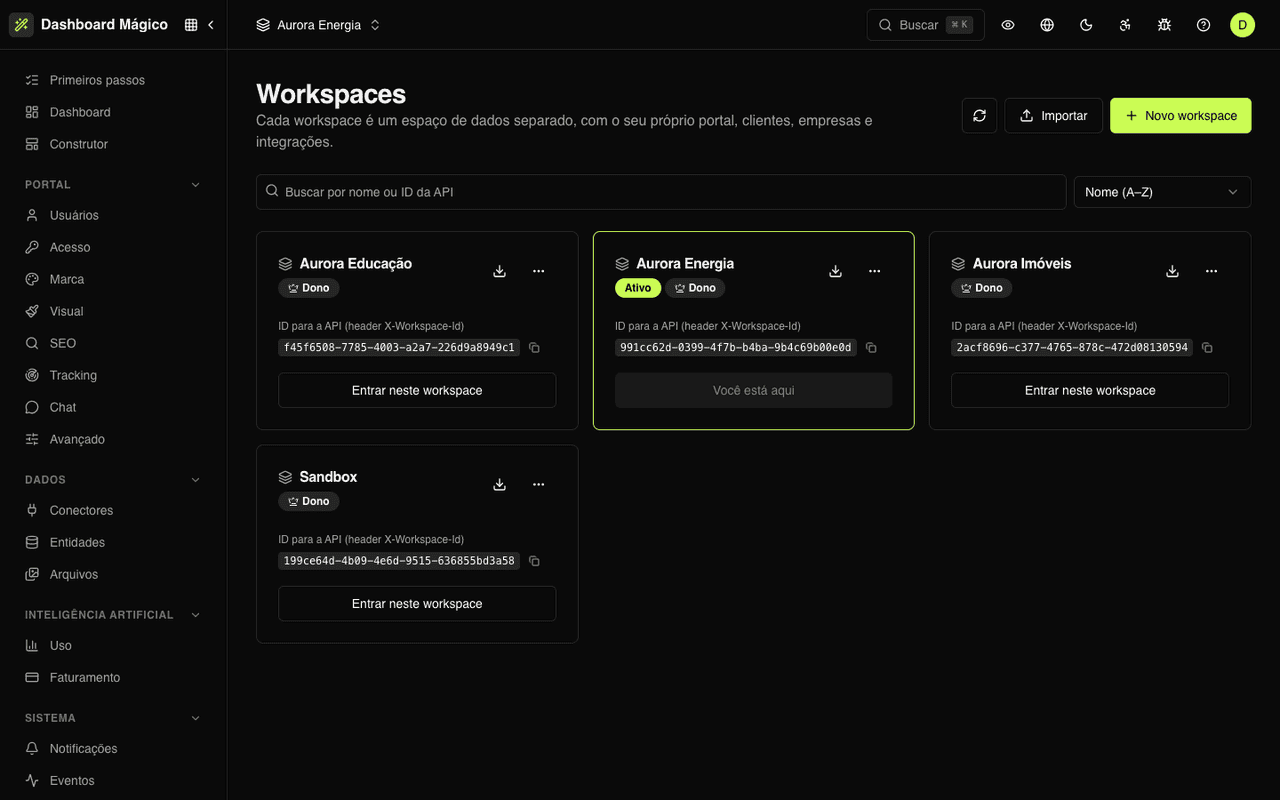Copy the Aurora Imóveis workspace ID
Screen dimensions: 1280x800
[1207, 348]
